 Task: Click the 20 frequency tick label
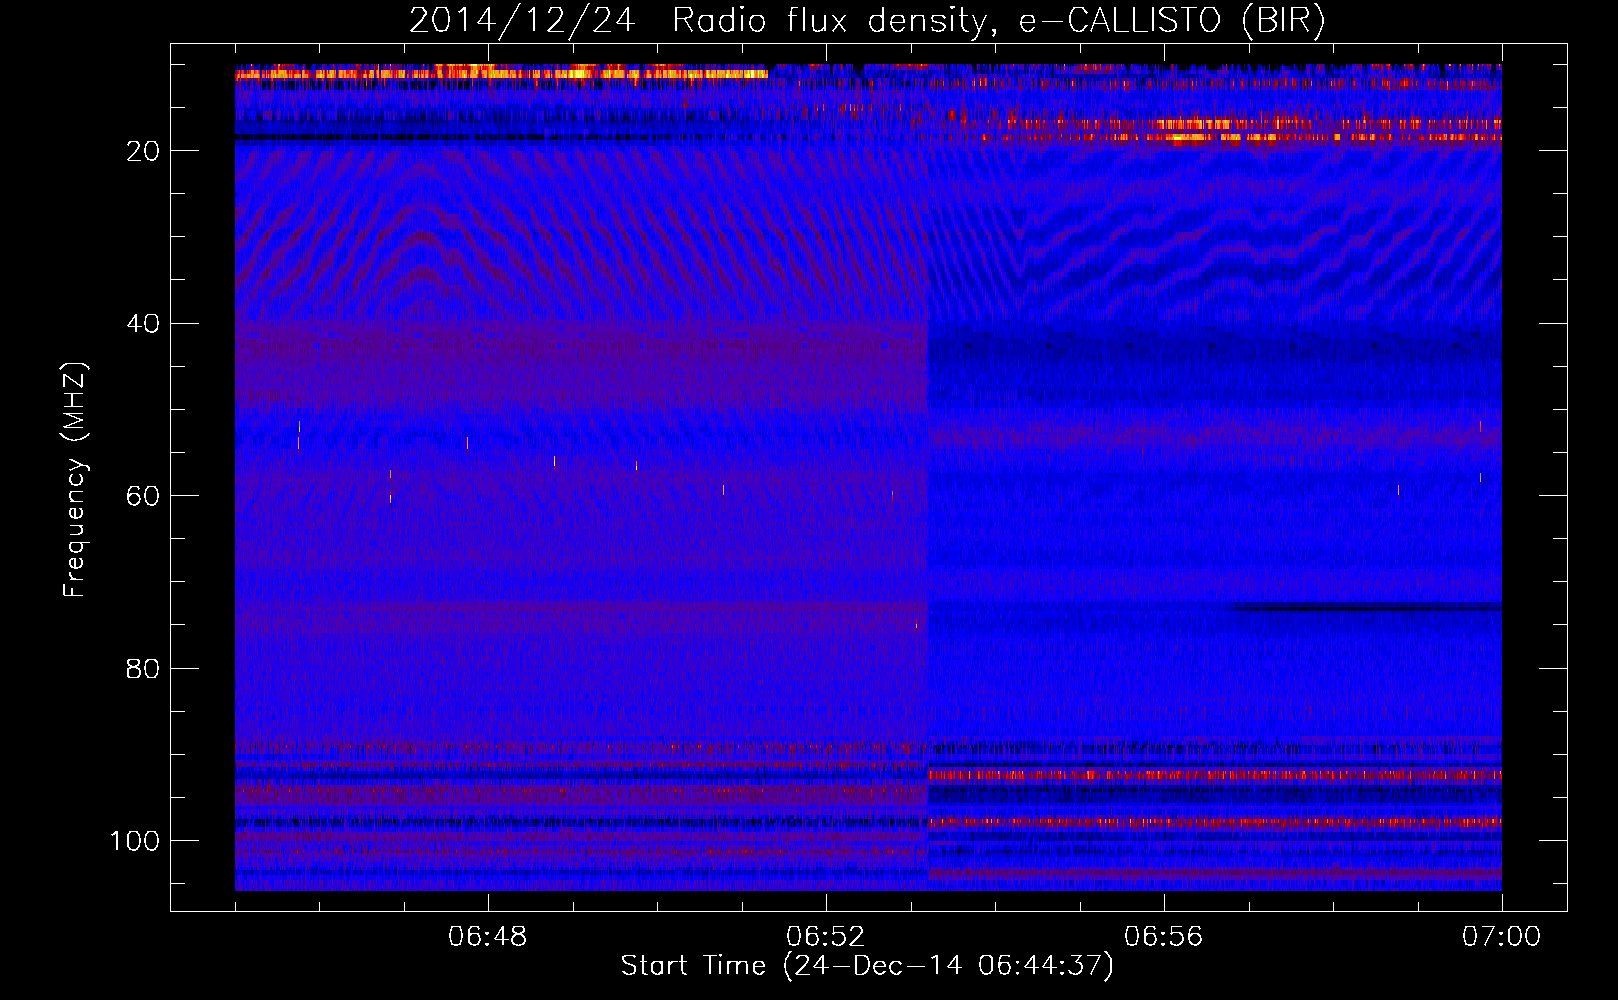143,151
